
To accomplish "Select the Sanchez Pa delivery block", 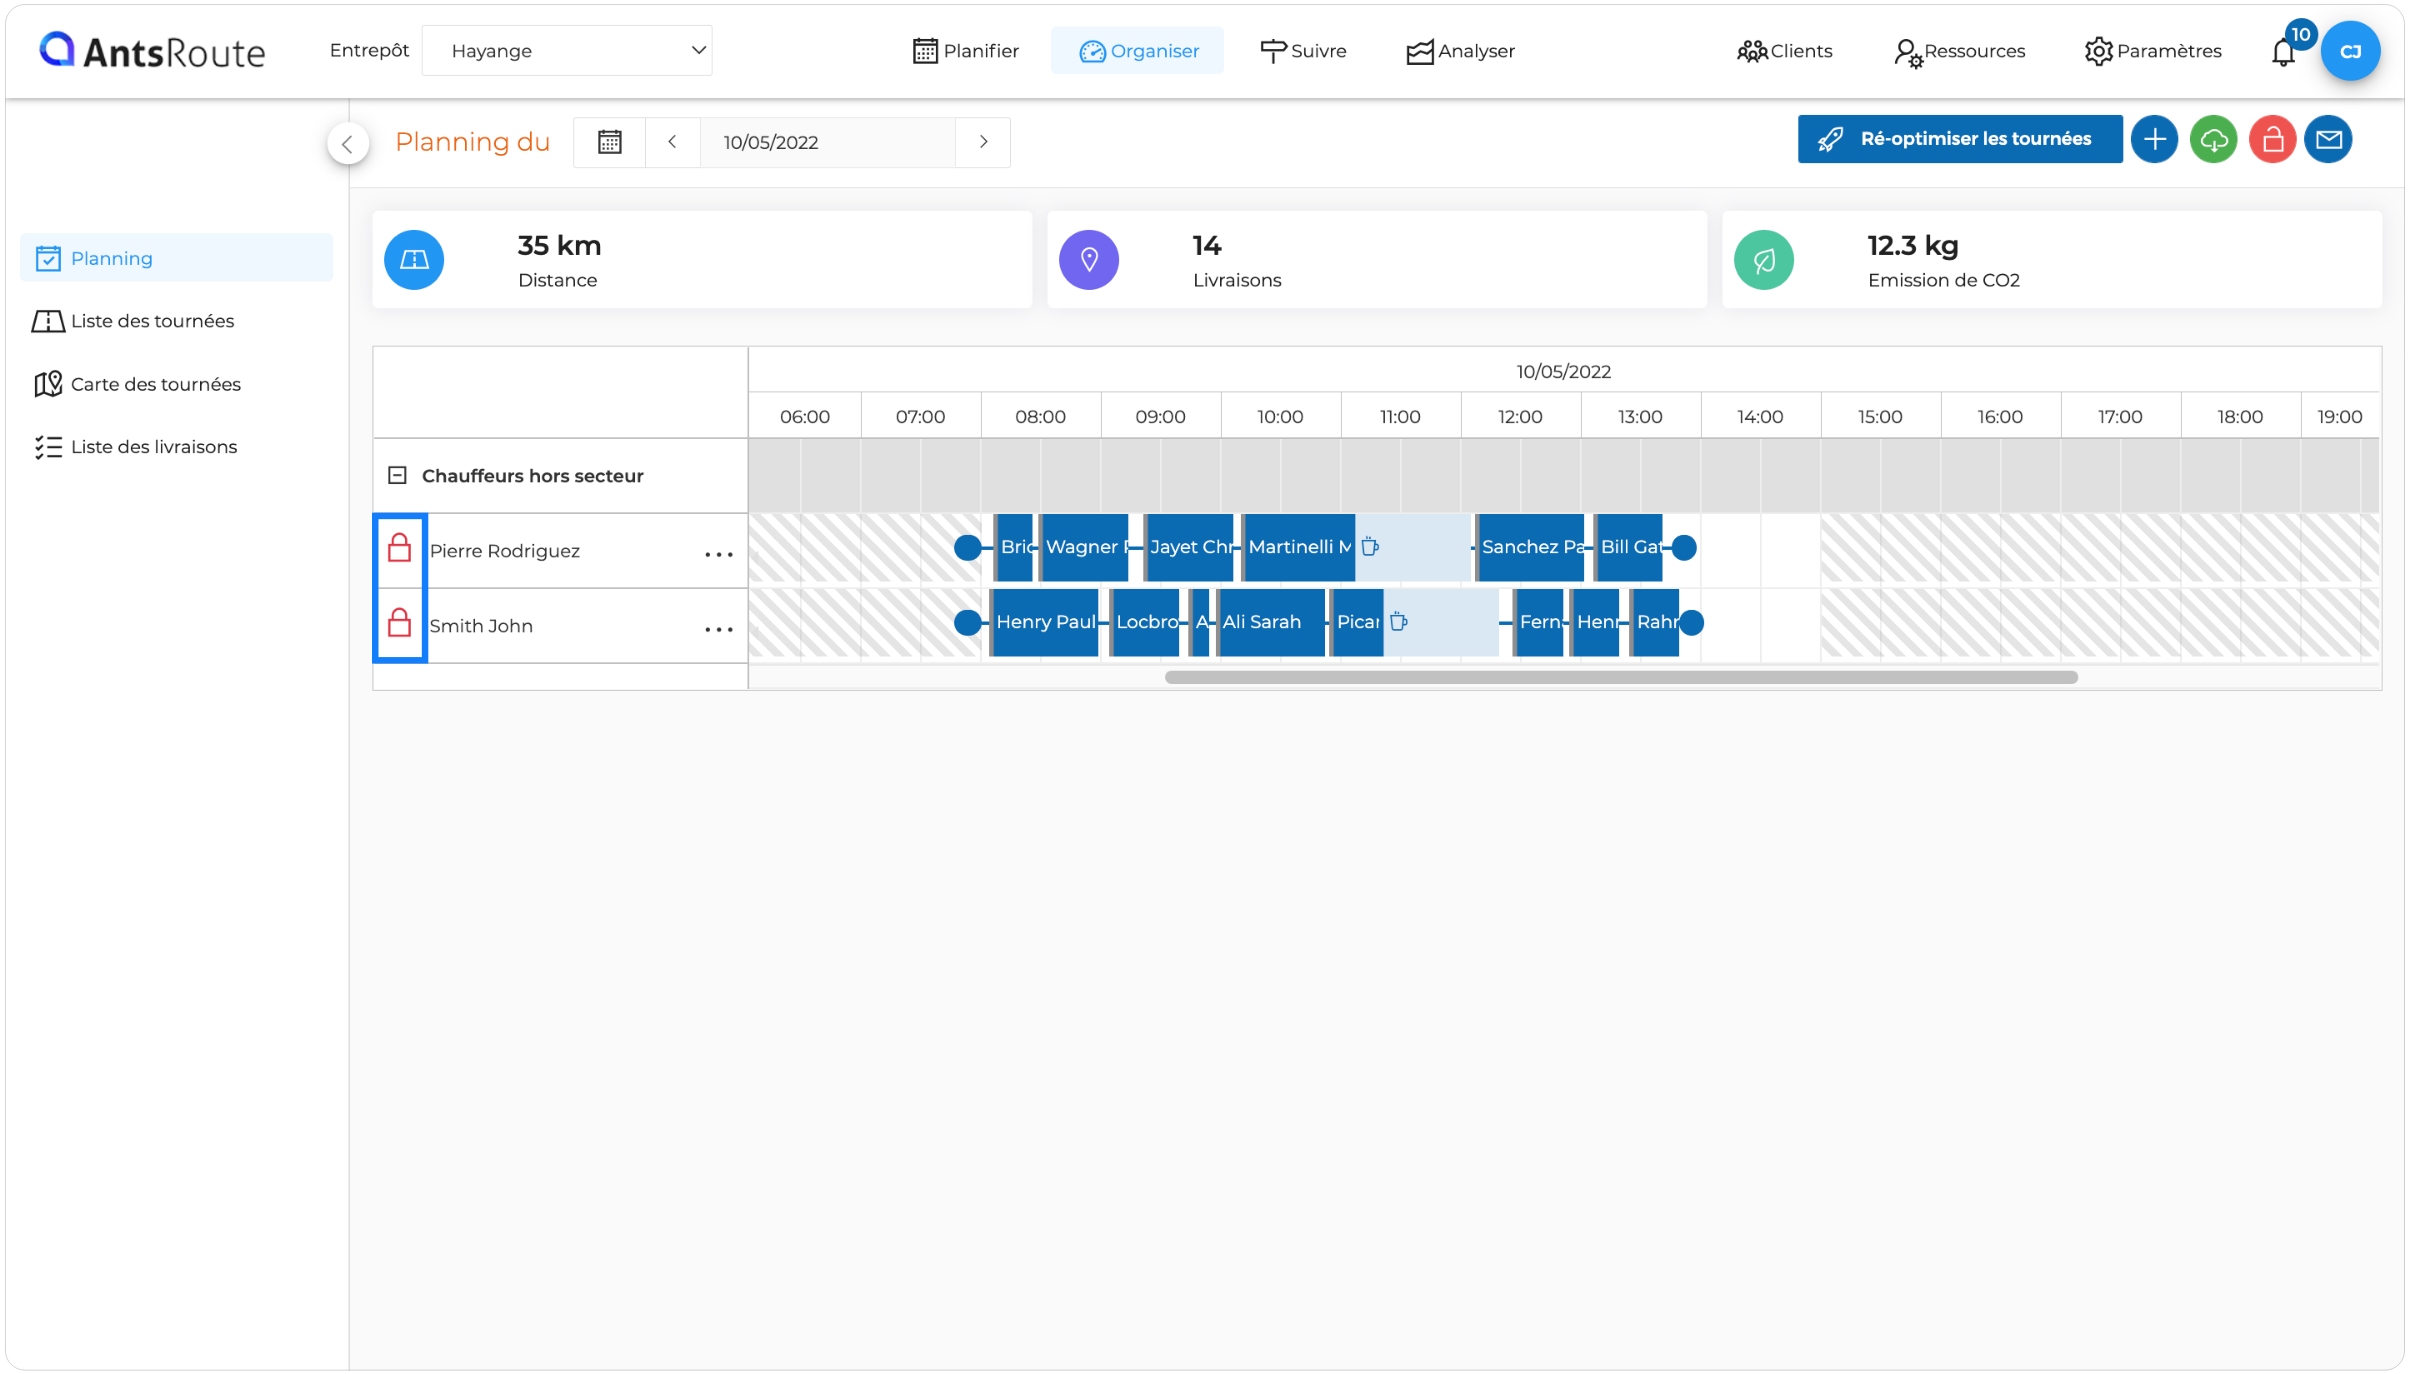I will tap(1530, 548).
